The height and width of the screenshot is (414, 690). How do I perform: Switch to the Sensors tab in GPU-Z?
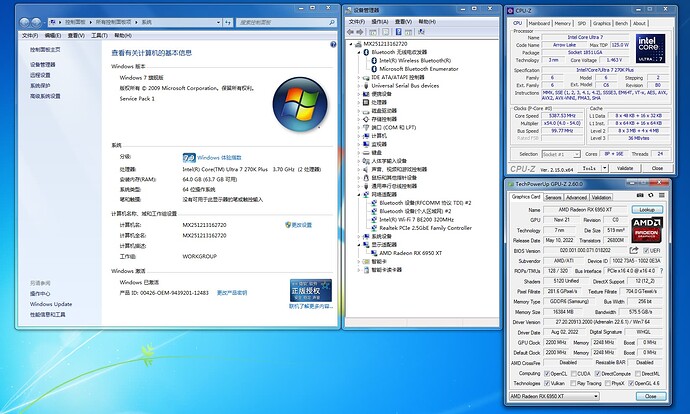[x=553, y=197]
